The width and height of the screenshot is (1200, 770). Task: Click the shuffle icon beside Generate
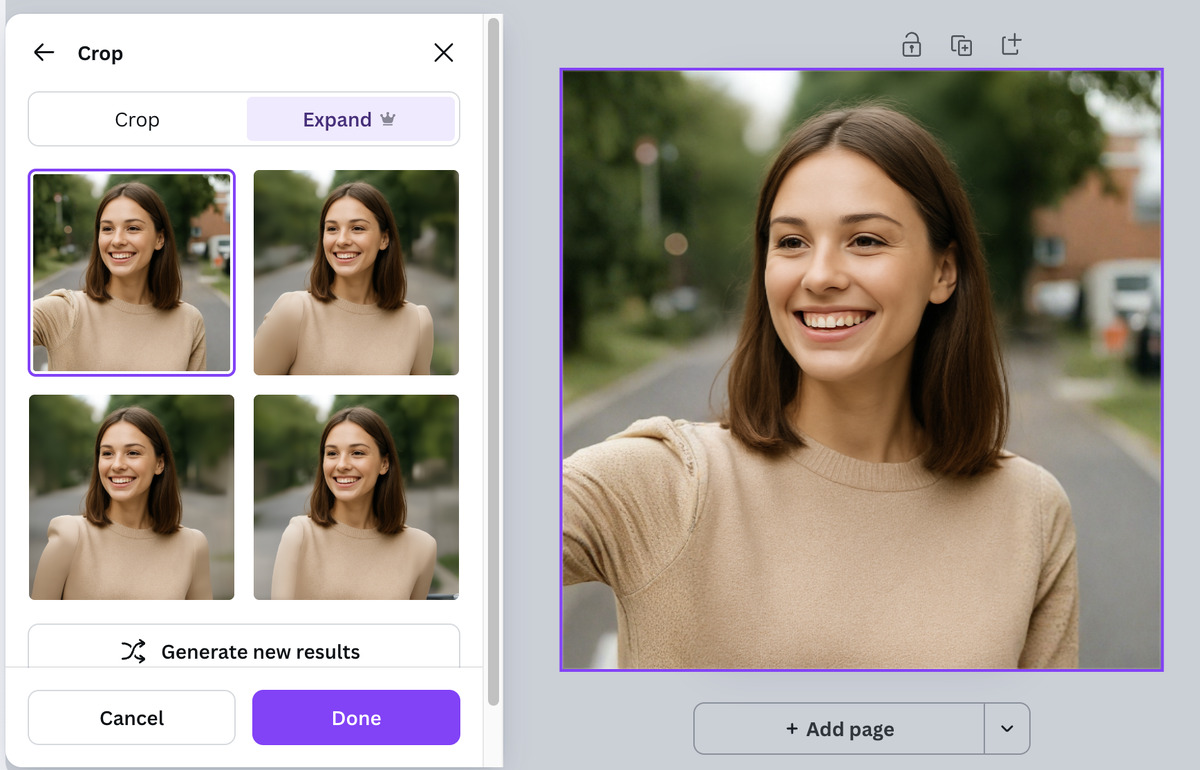[x=133, y=652]
